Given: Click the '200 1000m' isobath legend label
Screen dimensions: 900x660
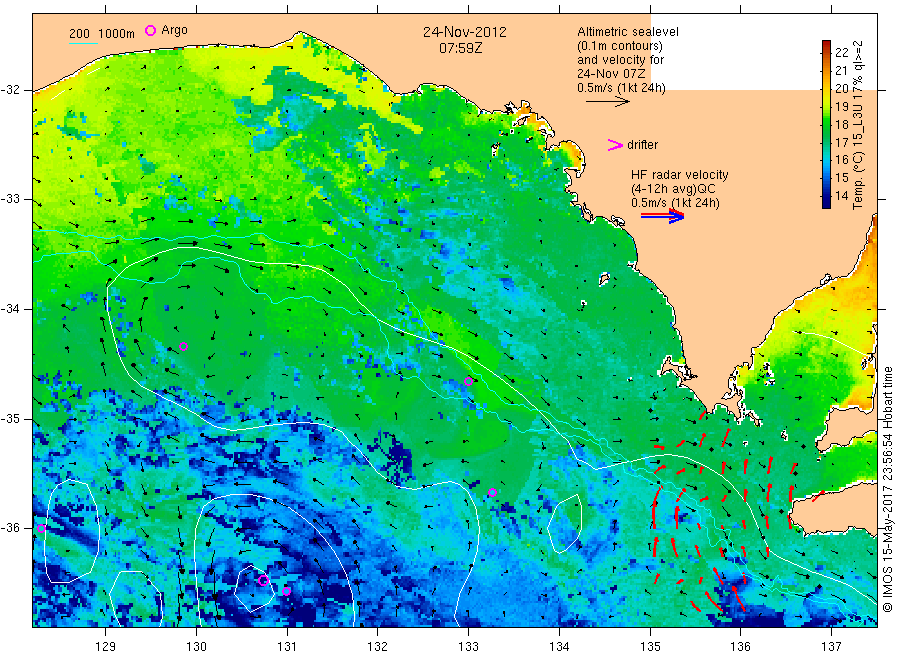Looking at the screenshot, I should [x=102, y=34].
